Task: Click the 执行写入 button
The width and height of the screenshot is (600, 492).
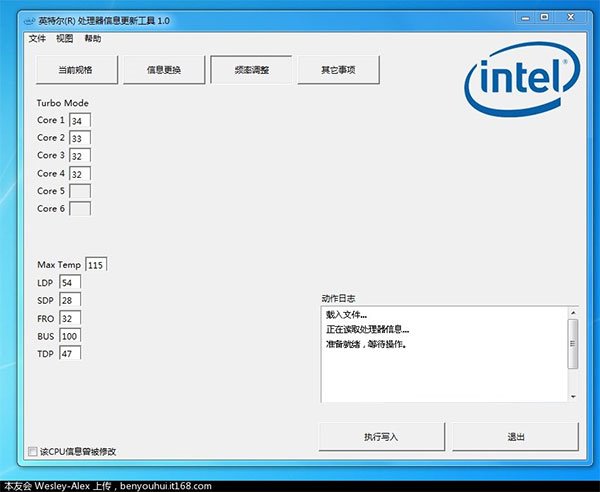Action: [x=382, y=437]
